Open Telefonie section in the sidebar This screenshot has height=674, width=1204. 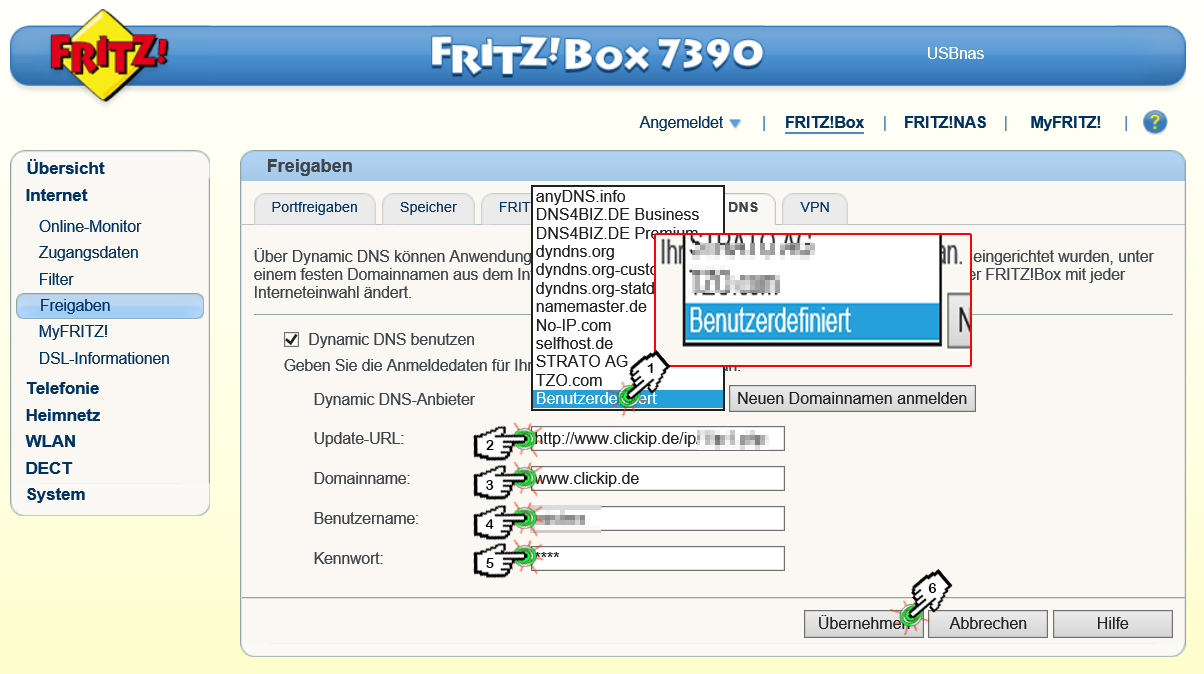pyautogui.click(x=63, y=388)
